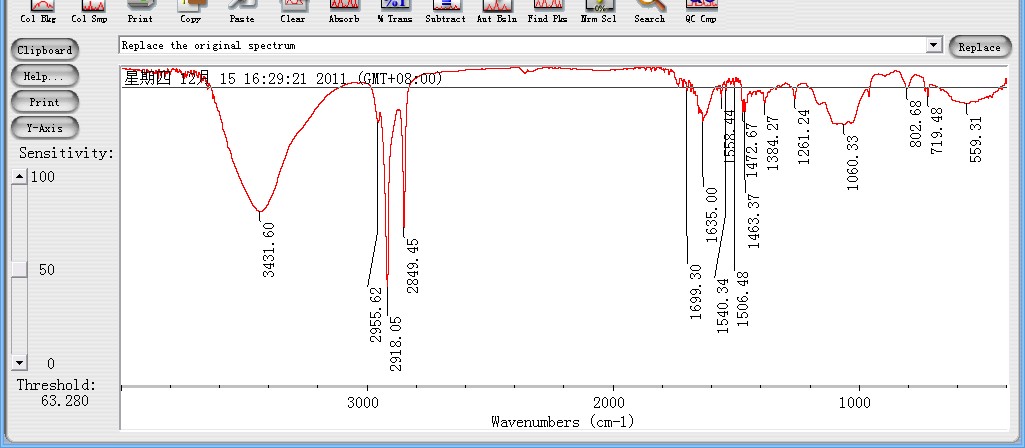Click the Replace button
1025x448 pixels.
click(x=979, y=47)
